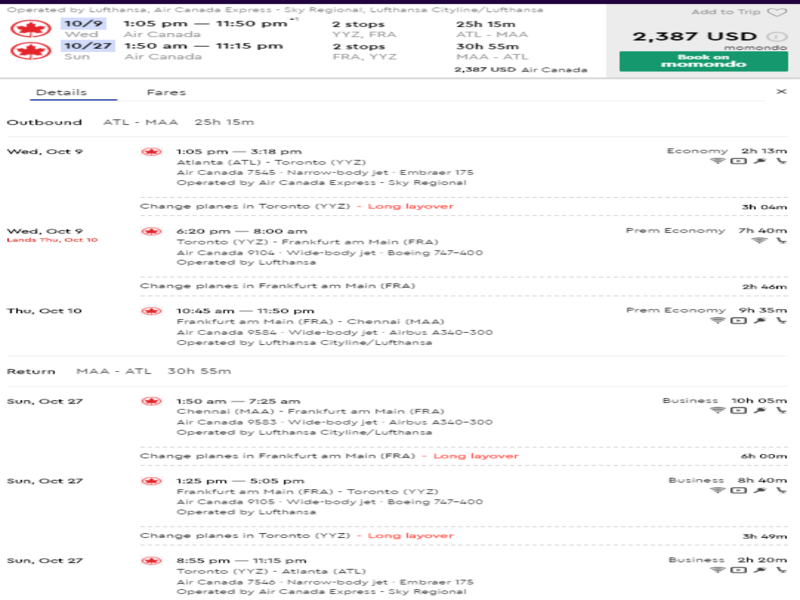Click the Air Canada logo beside 10/27 summary
The image size is (800, 600).
click(x=31, y=51)
